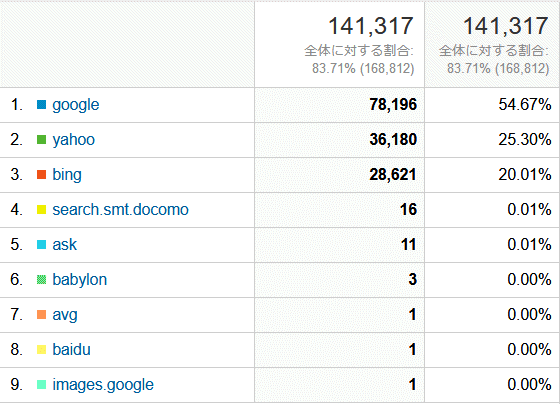Open the google source link
This screenshot has width=560, height=404.
tap(76, 105)
